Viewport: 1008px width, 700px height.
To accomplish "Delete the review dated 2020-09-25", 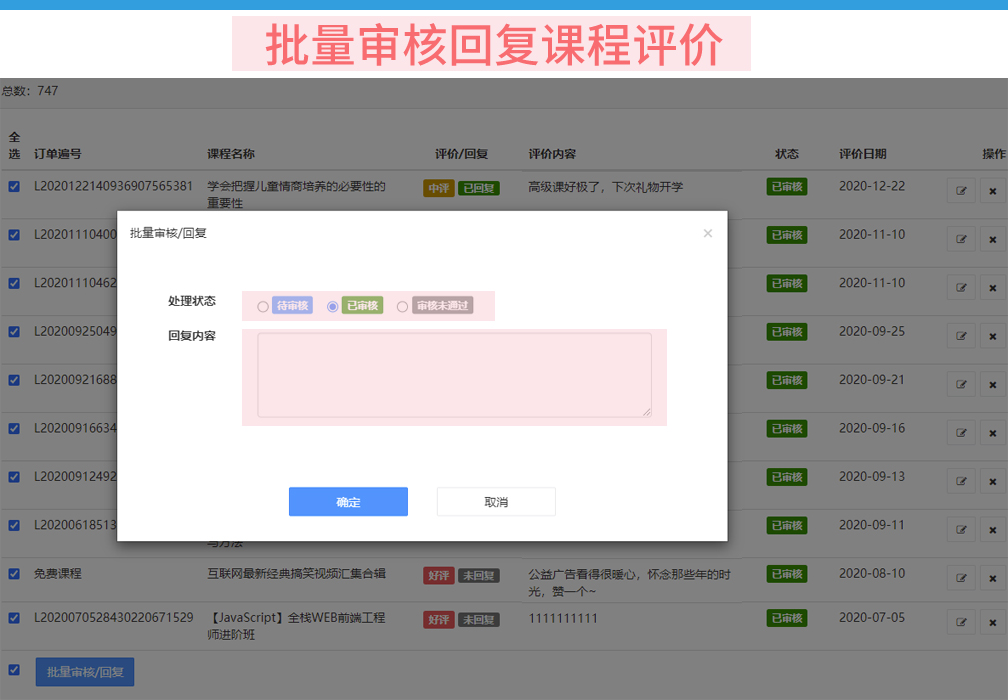I will (x=993, y=336).
